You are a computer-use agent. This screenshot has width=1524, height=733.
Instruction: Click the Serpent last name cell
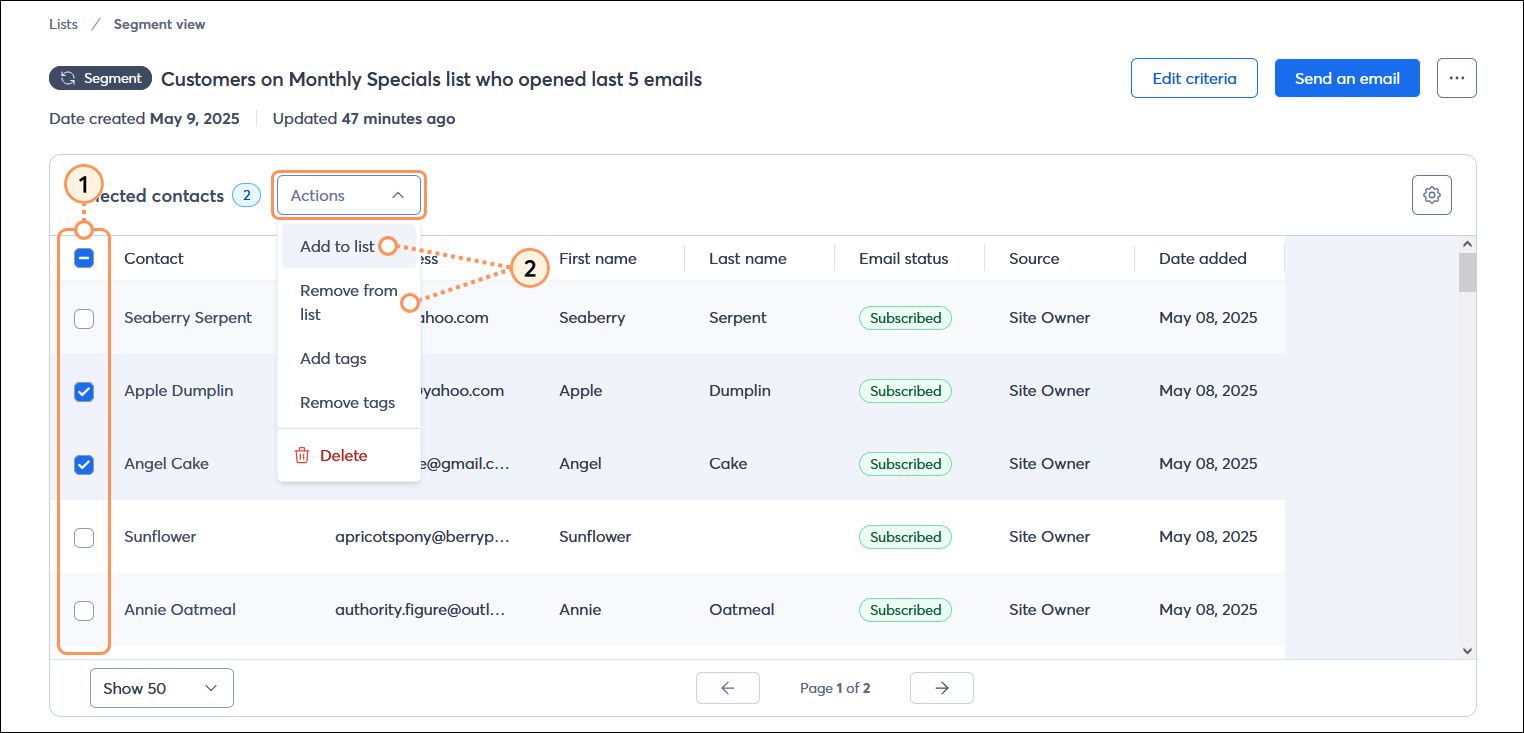click(x=738, y=318)
